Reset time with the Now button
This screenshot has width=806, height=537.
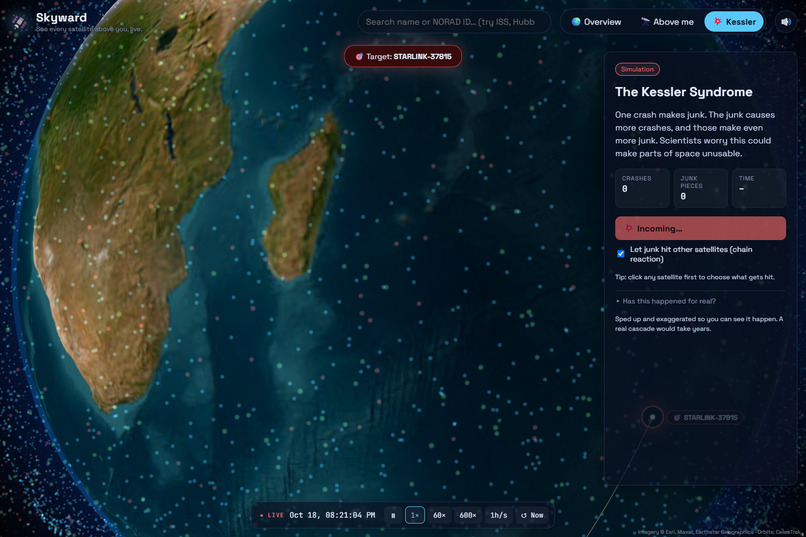click(532, 515)
